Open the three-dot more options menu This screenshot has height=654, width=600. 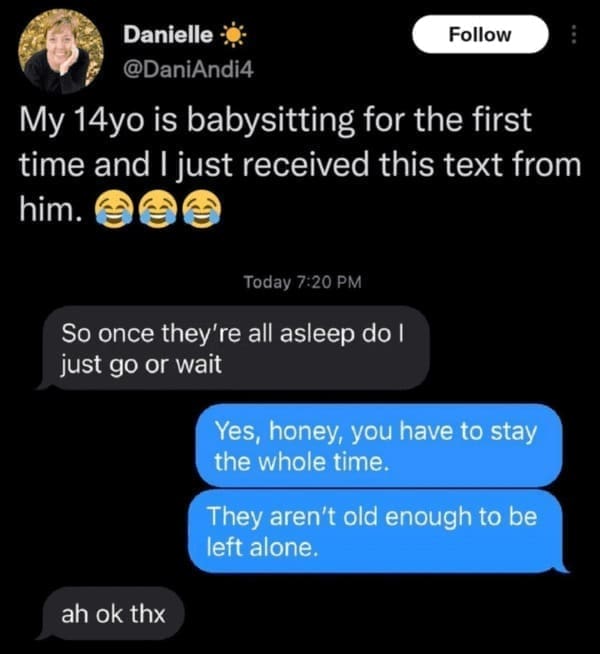point(574,35)
